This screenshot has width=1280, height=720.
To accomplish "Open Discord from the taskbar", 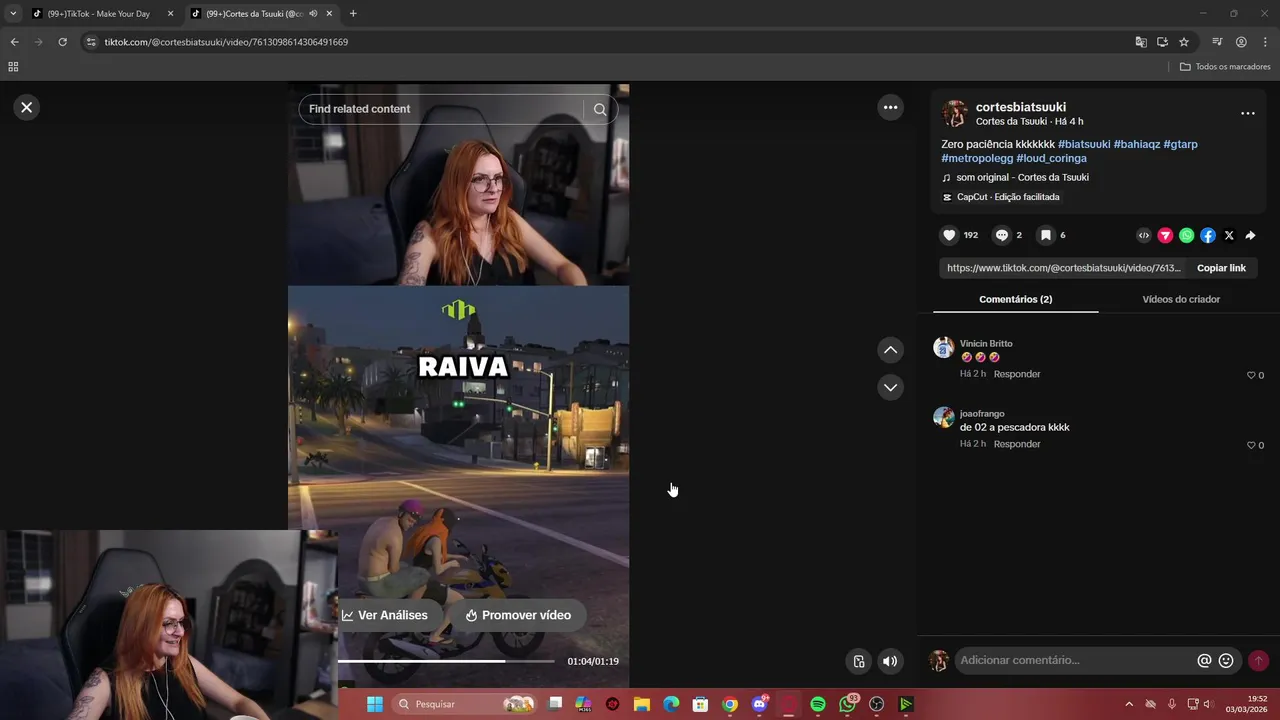I will [760, 704].
